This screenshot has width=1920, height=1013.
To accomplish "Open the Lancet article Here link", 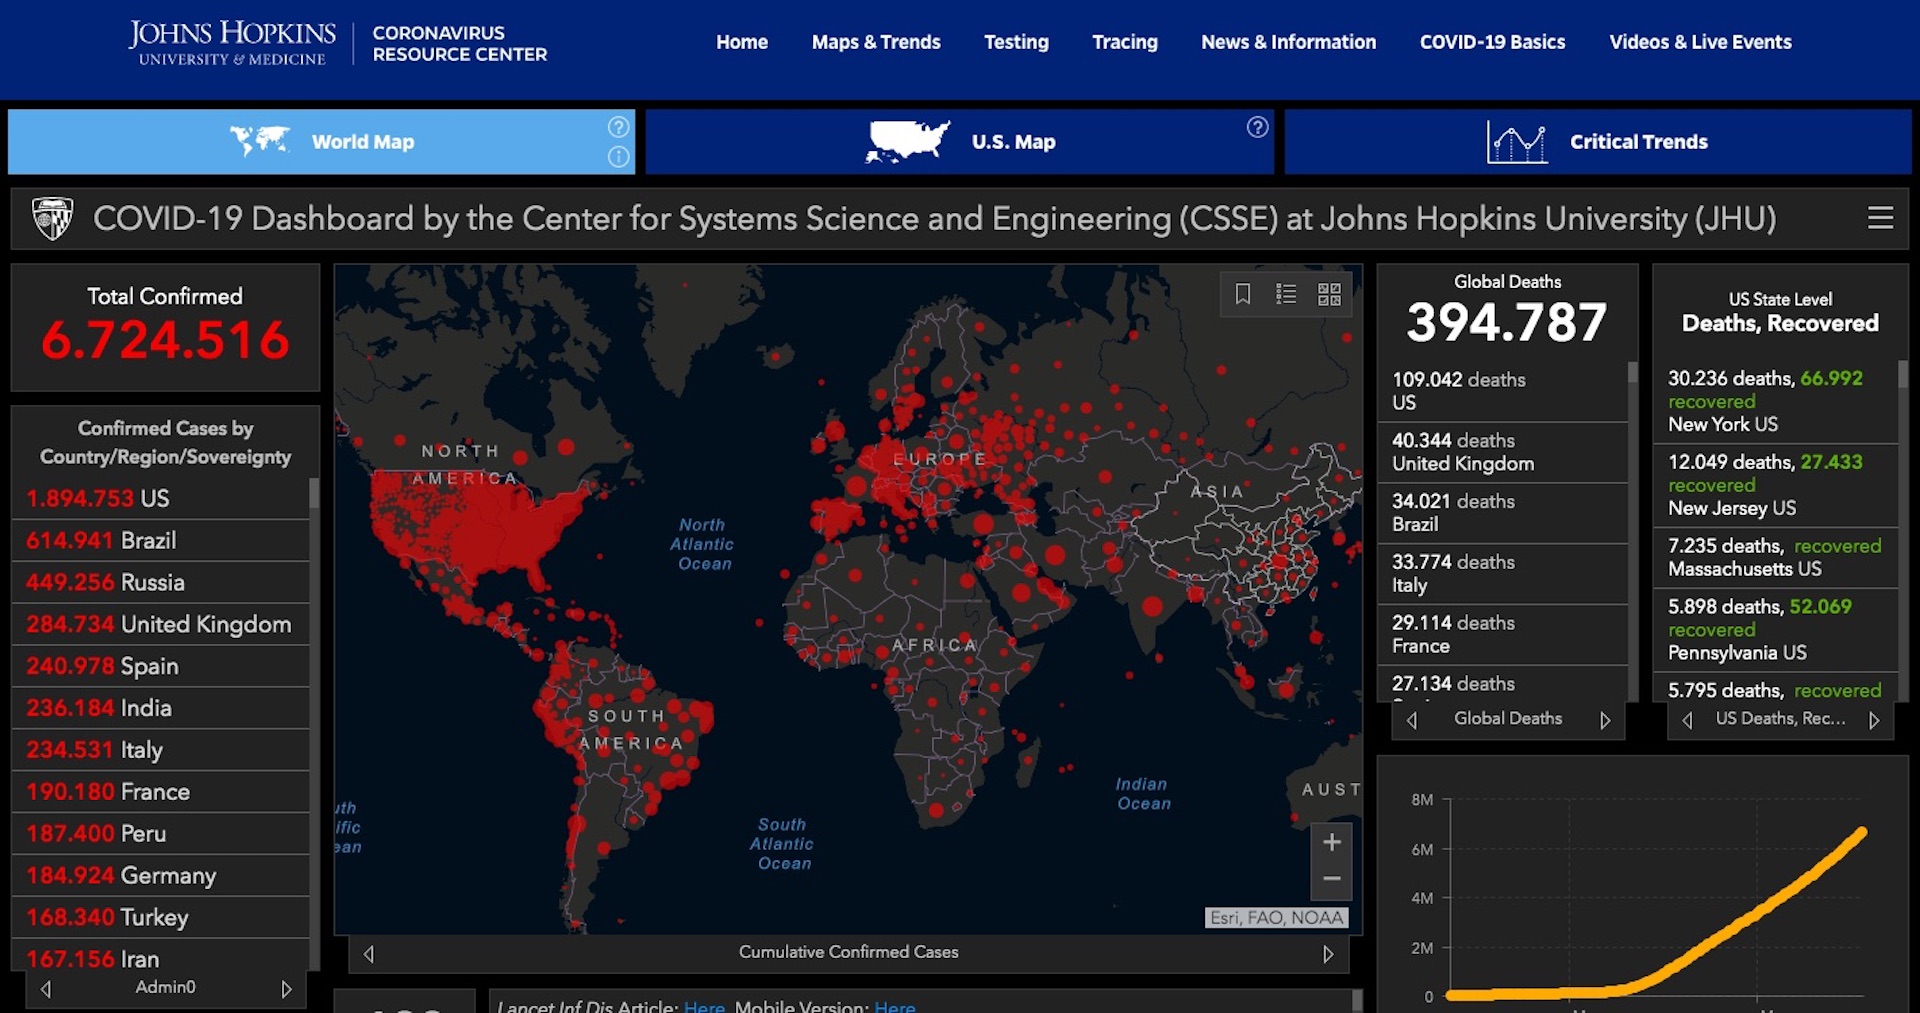I will pos(704,1006).
